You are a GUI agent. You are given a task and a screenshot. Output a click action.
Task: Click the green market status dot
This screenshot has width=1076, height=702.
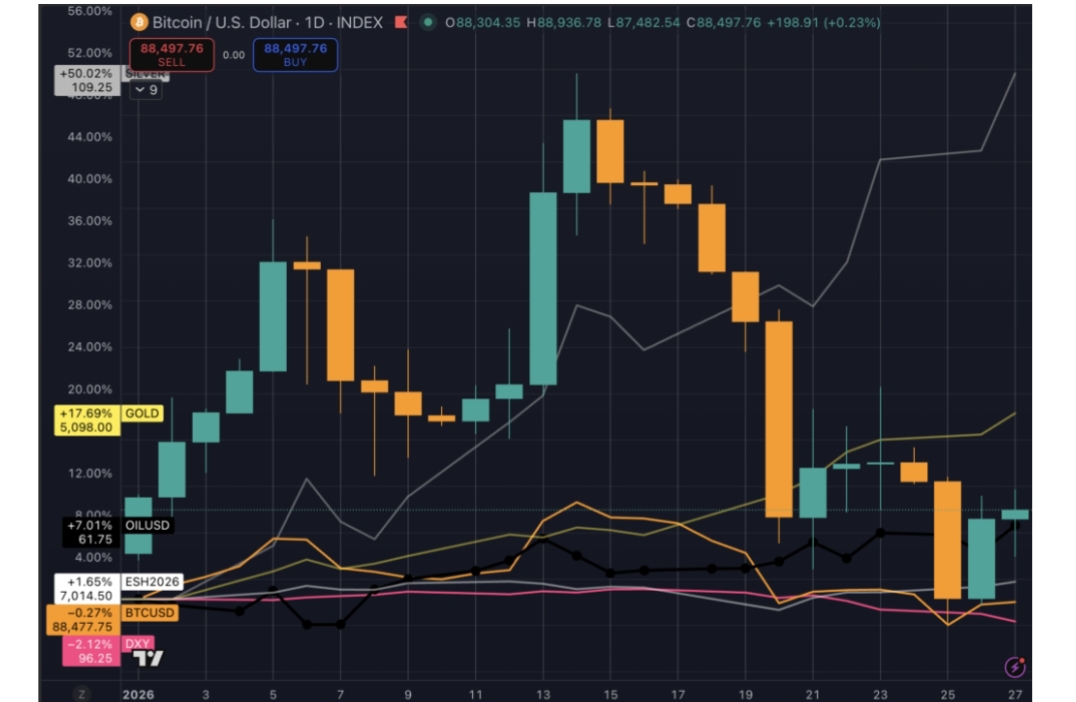[x=429, y=22]
